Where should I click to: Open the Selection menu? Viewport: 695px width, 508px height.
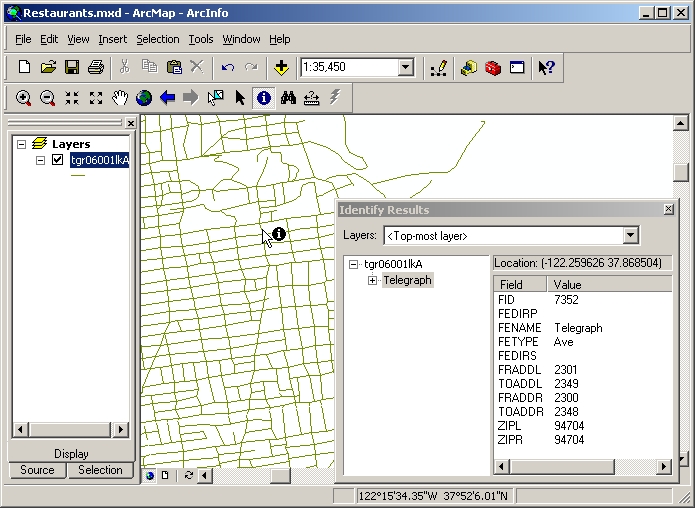[x=158, y=39]
